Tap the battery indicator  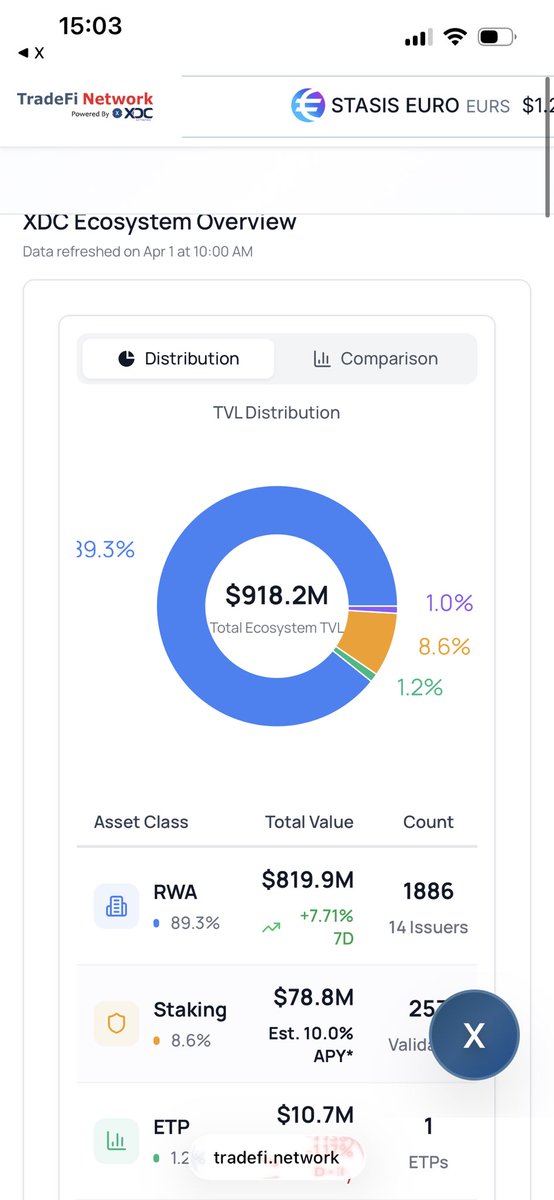[x=497, y=37]
